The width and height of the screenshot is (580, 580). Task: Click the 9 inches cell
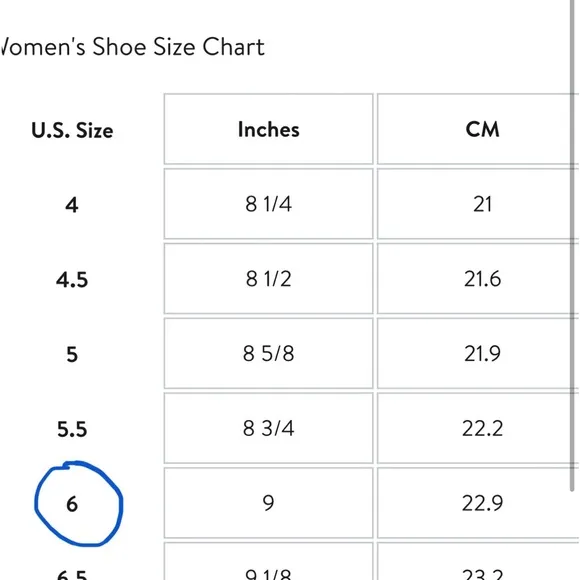269,503
